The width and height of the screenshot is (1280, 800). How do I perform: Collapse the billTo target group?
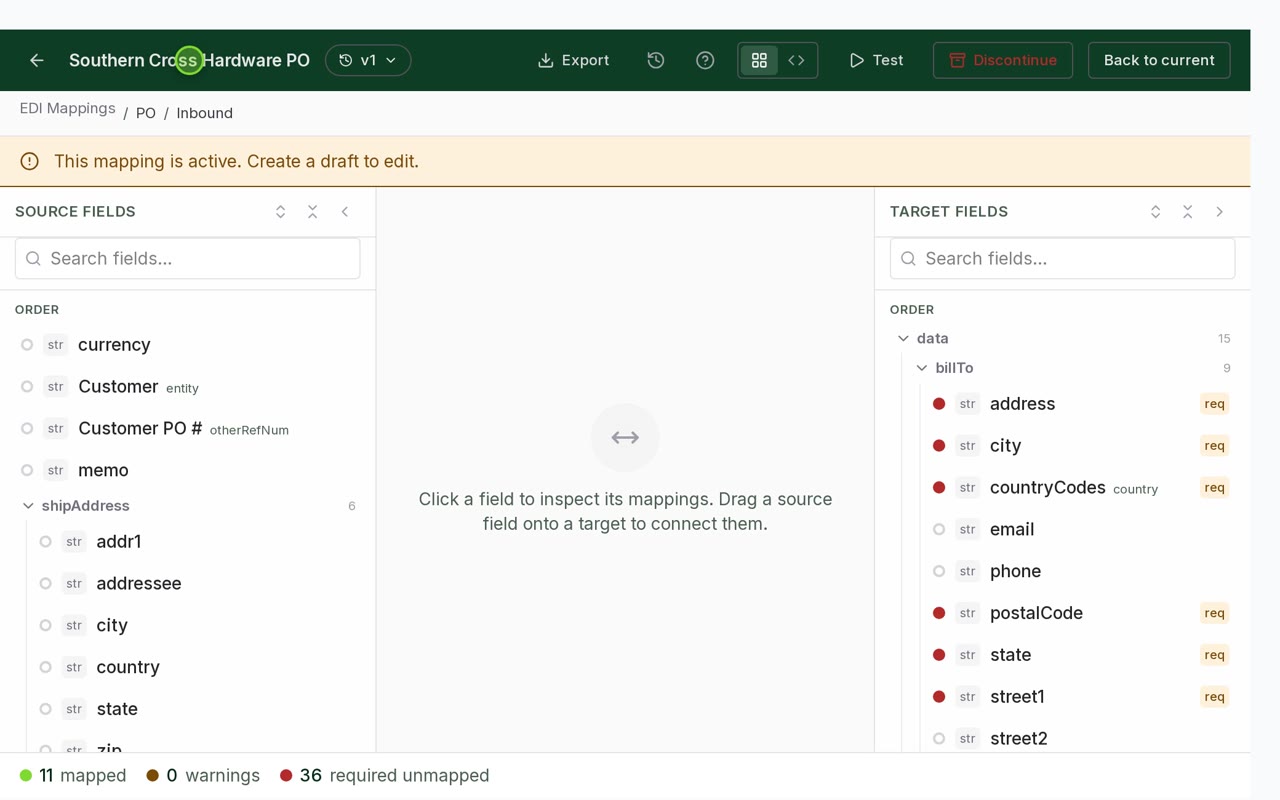[x=922, y=368]
